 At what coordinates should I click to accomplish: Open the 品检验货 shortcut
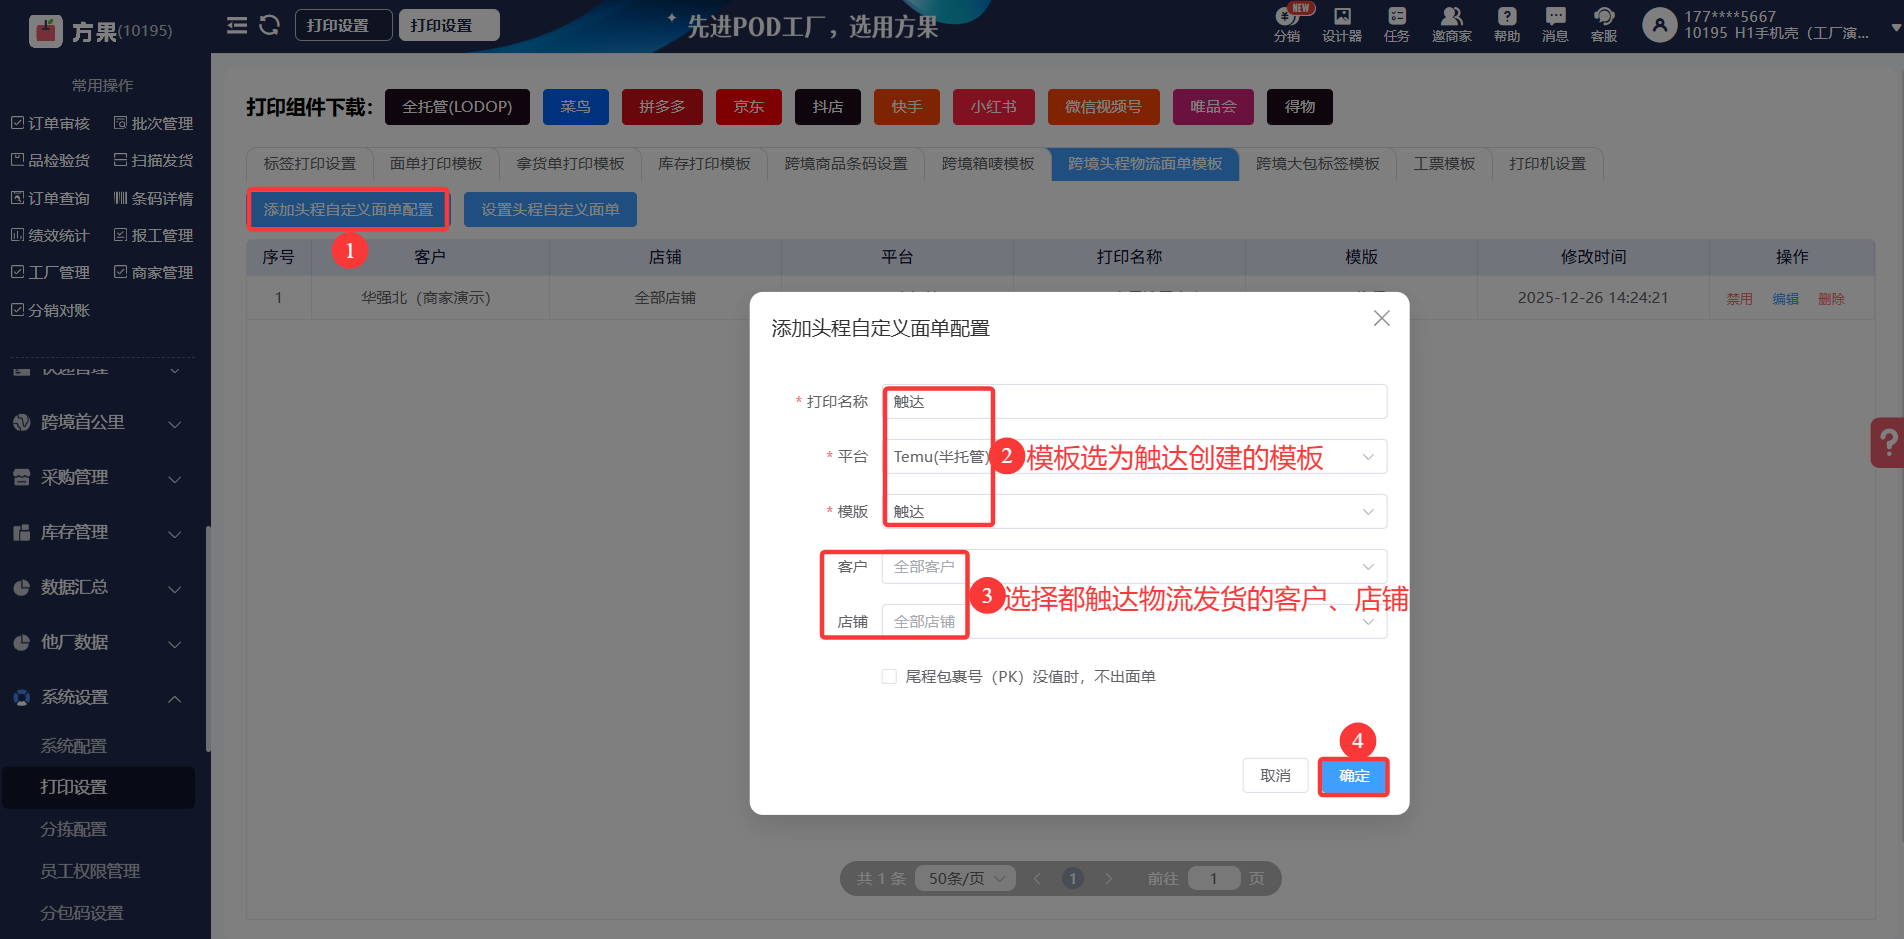click(51, 160)
